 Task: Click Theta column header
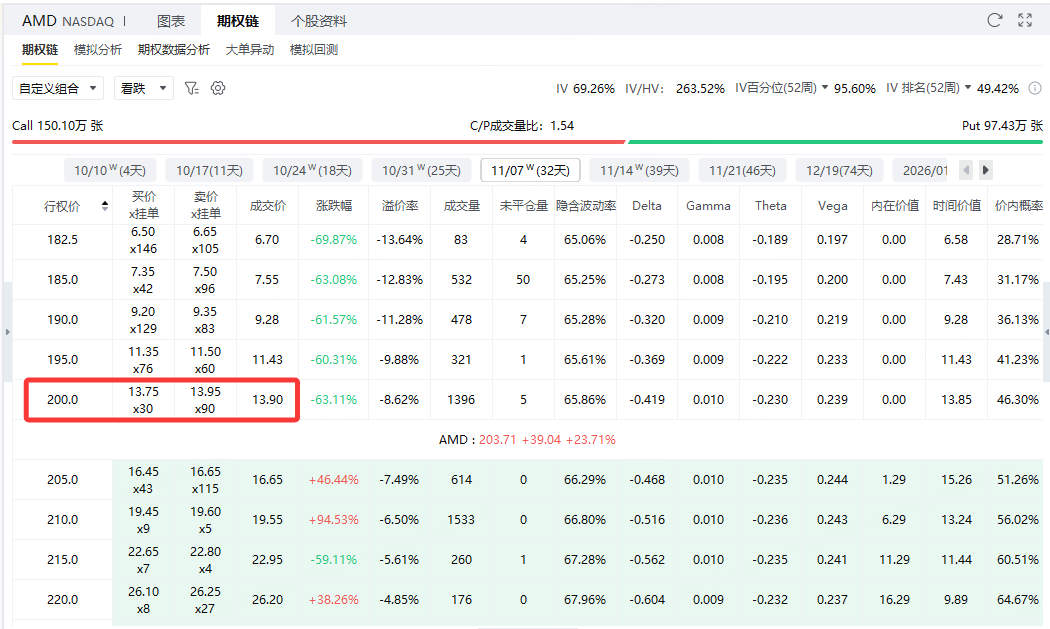coord(770,206)
